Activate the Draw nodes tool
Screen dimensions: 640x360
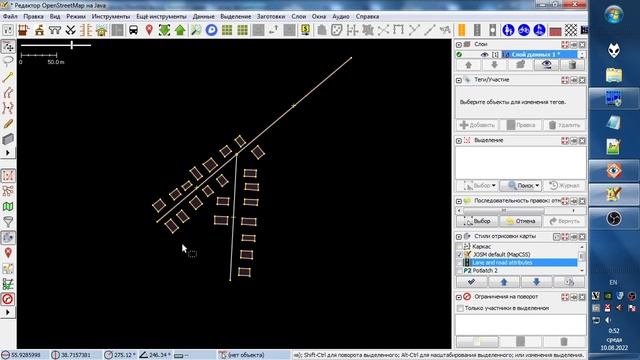(8, 77)
